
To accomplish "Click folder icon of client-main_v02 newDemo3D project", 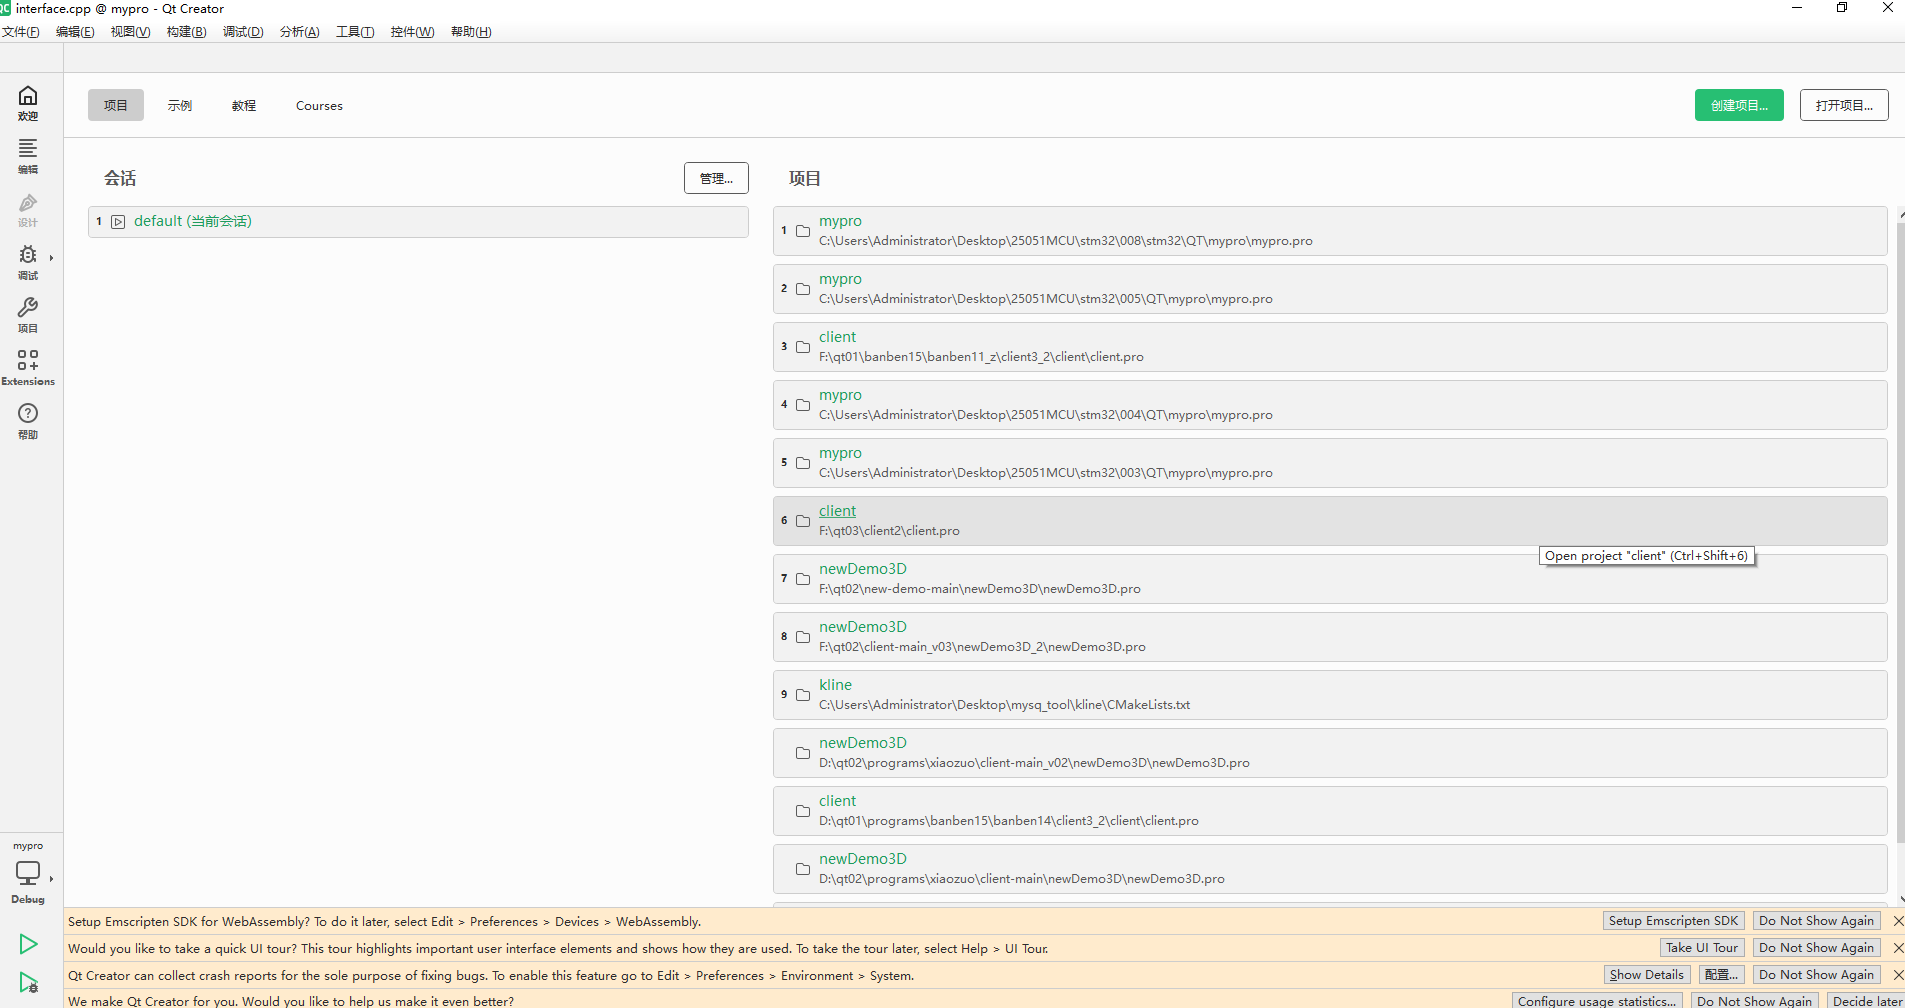I will coord(803,753).
